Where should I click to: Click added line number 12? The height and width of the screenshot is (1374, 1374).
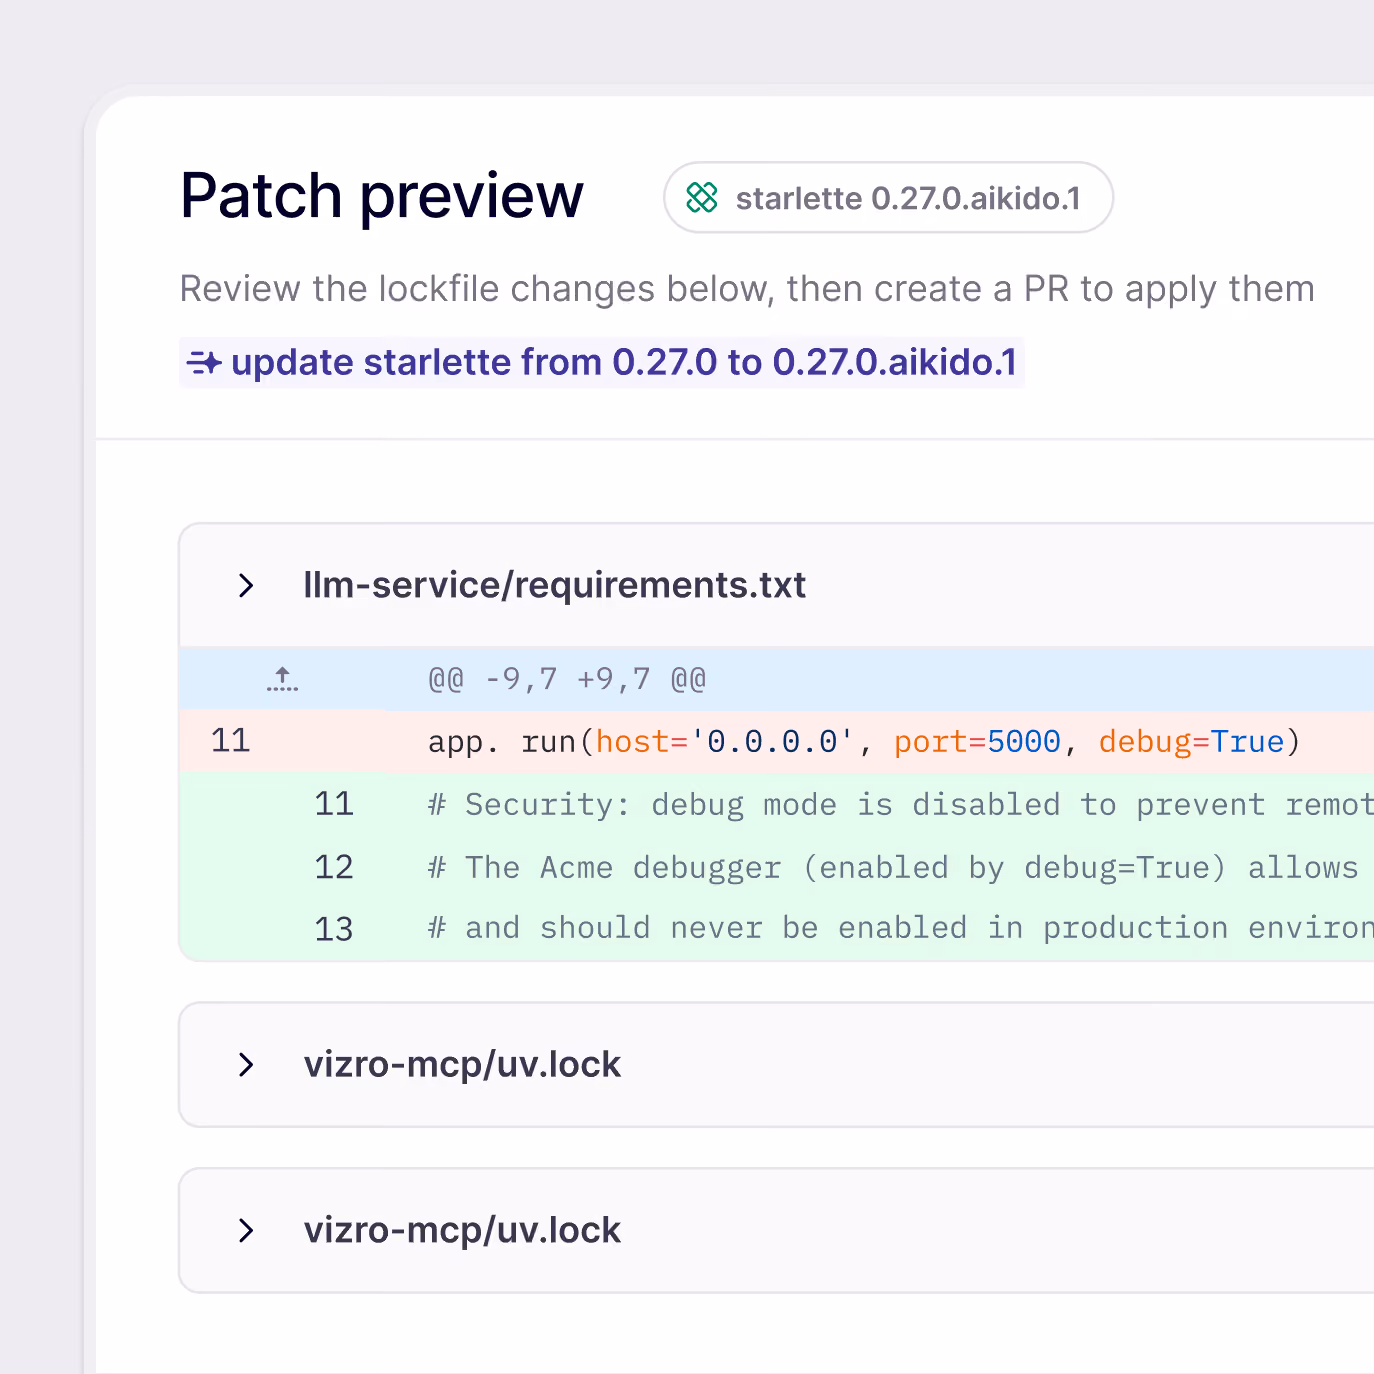pyautogui.click(x=334, y=867)
